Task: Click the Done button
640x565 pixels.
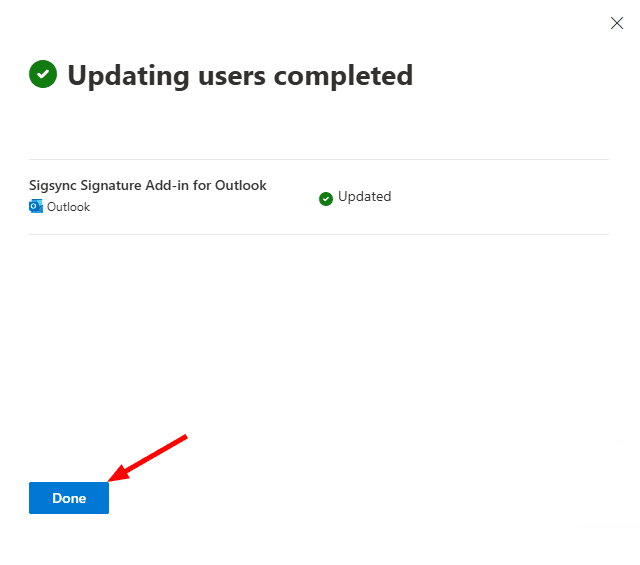Action: [69, 498]
